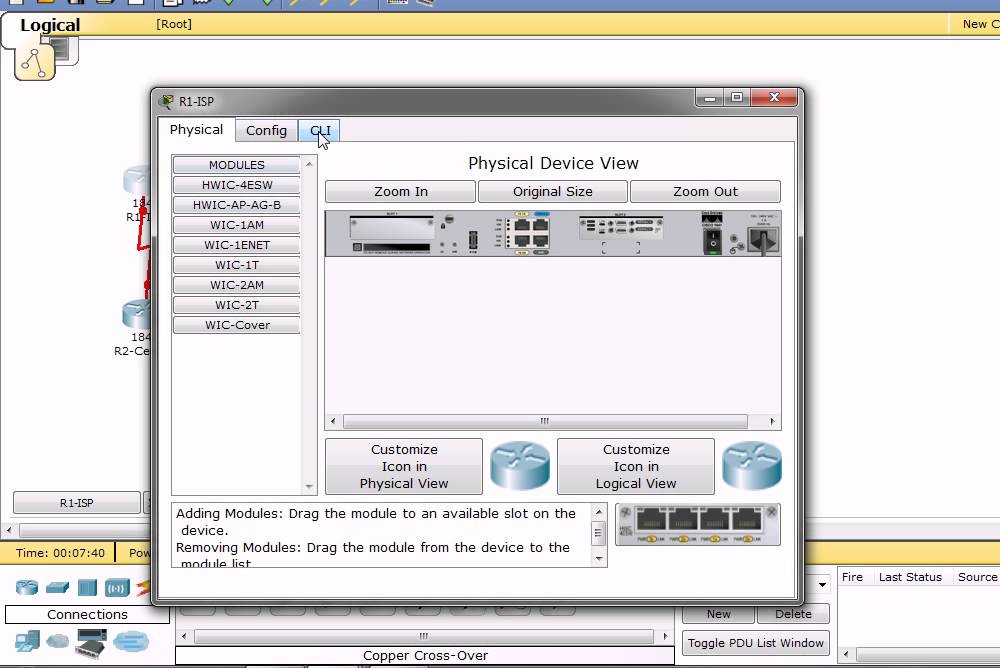Click the Logical workspace navigation icon
This screenshot has width=1000, height=668.
(x=36, y=62)
